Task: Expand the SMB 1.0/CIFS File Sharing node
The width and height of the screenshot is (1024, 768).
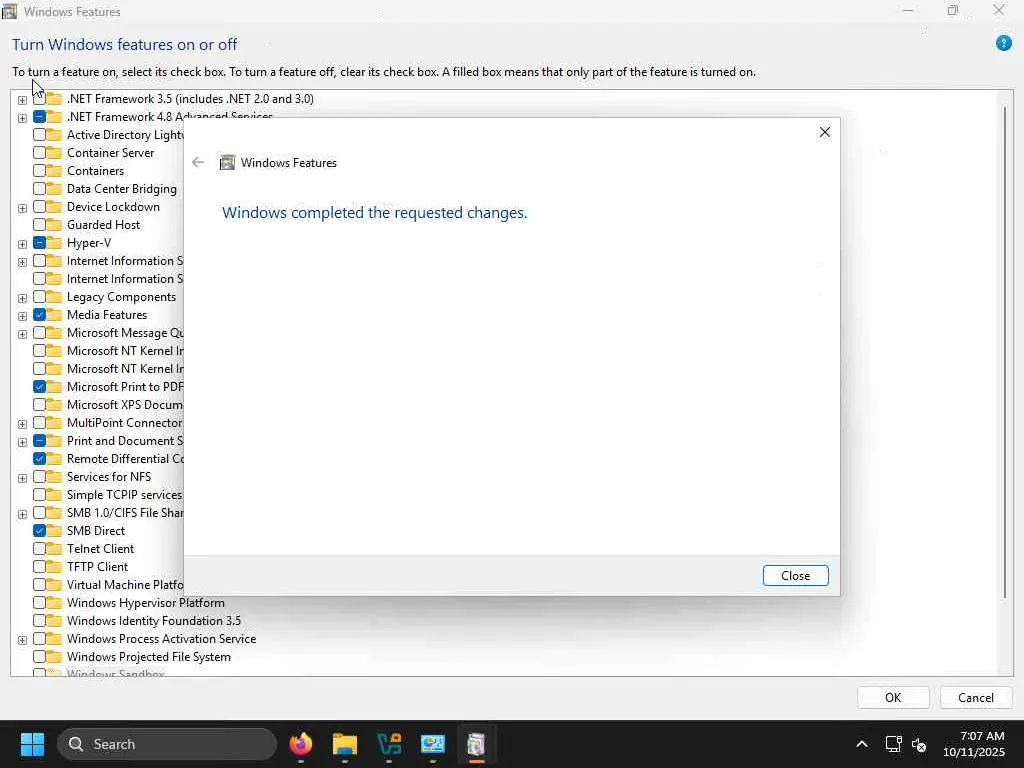Action: pos(22,514)
